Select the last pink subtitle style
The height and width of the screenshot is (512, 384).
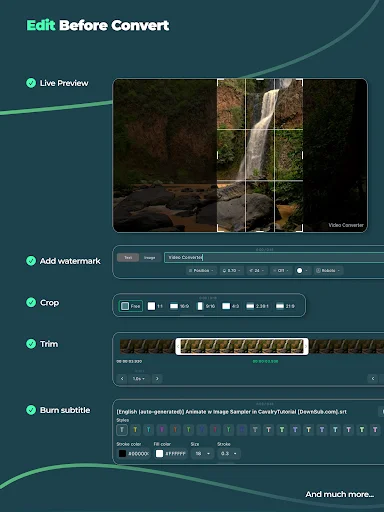375,430
